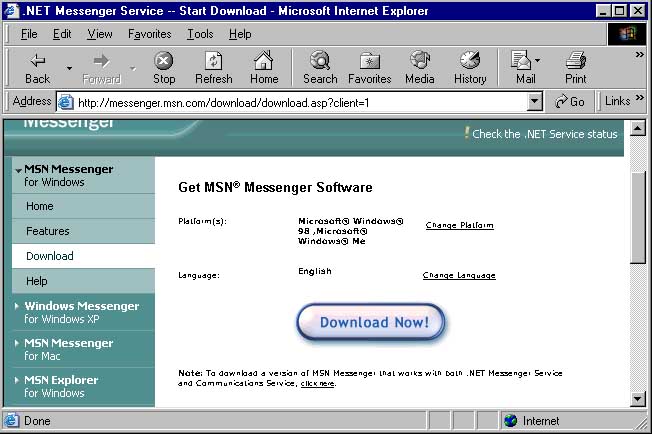Open the Search toolbar button
The image size is (652, 434).
(x=320, y=68)
